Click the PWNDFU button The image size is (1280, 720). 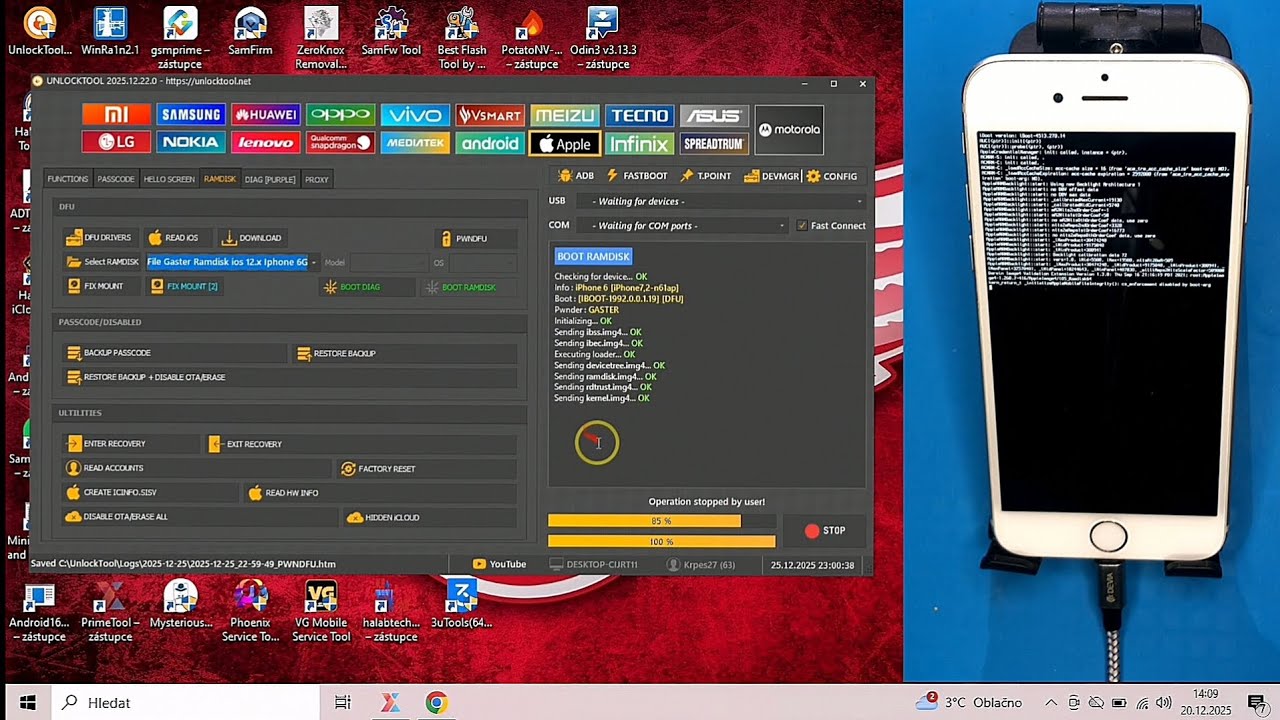click(477, 238)
